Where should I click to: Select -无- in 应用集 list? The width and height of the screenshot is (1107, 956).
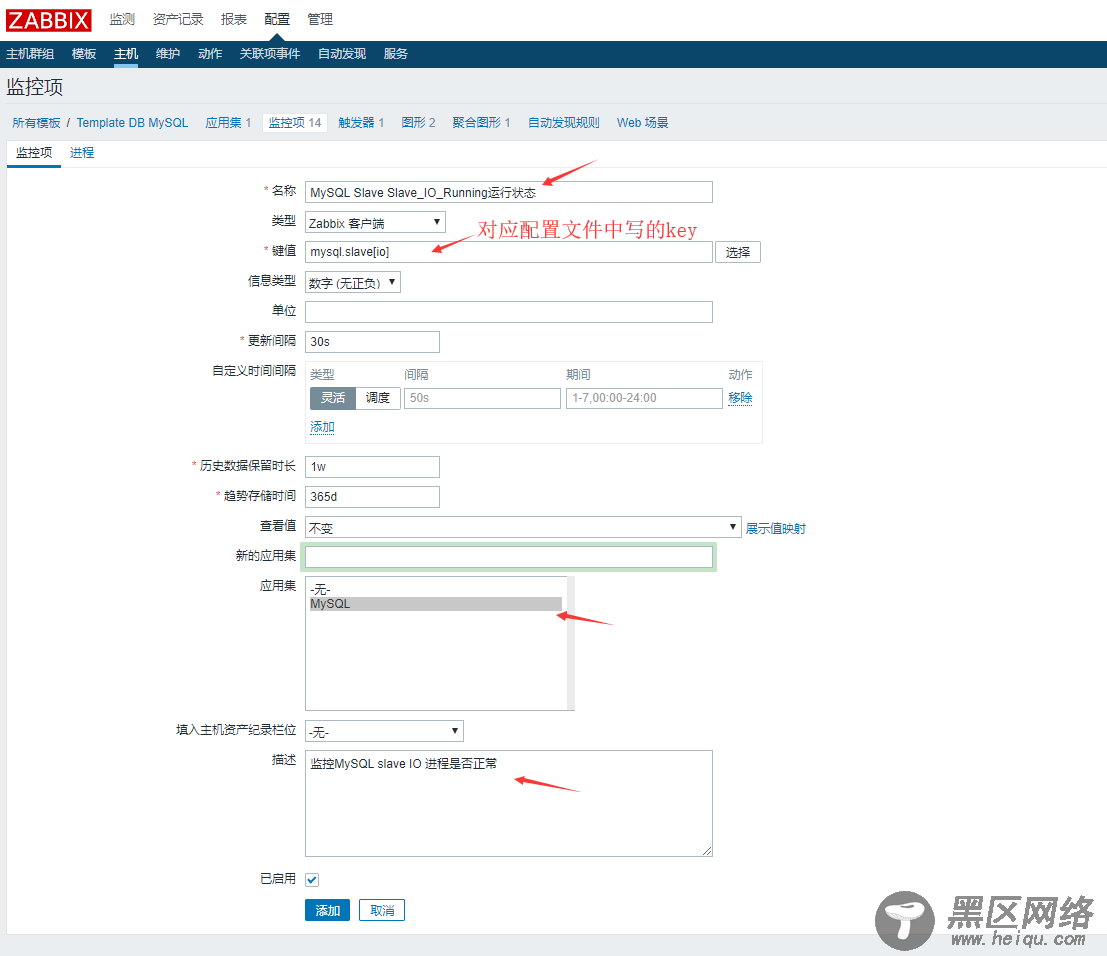(436, 590)
